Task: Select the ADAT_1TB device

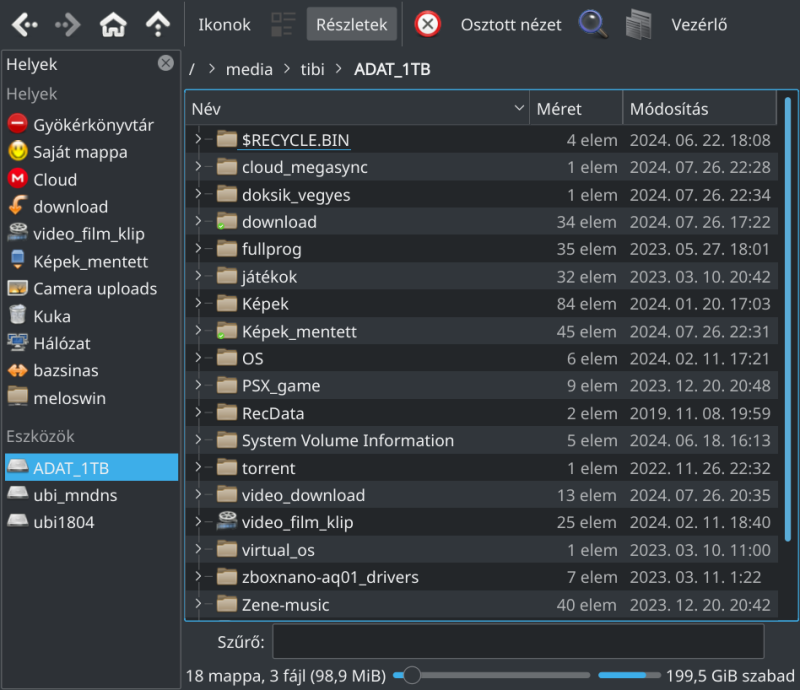Action: 92,467
